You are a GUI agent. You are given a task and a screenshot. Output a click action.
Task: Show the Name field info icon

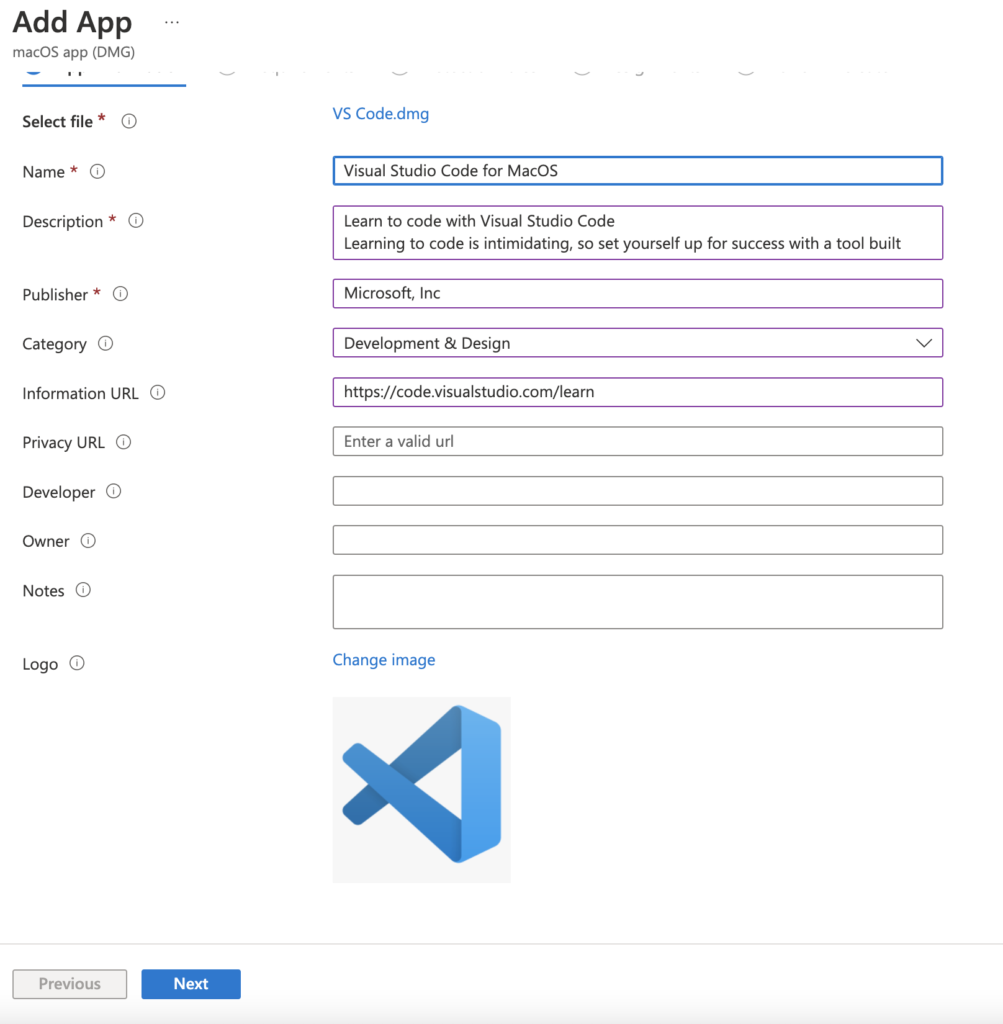click(x=97, y=171)
